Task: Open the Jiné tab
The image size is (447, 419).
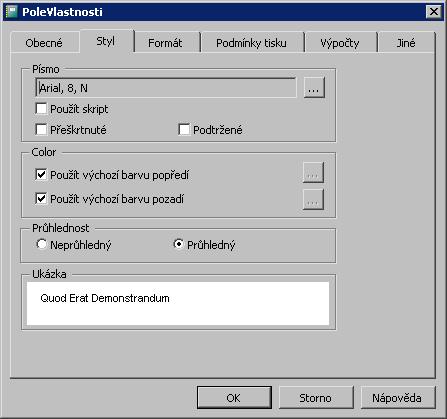Action: (406, 43)
